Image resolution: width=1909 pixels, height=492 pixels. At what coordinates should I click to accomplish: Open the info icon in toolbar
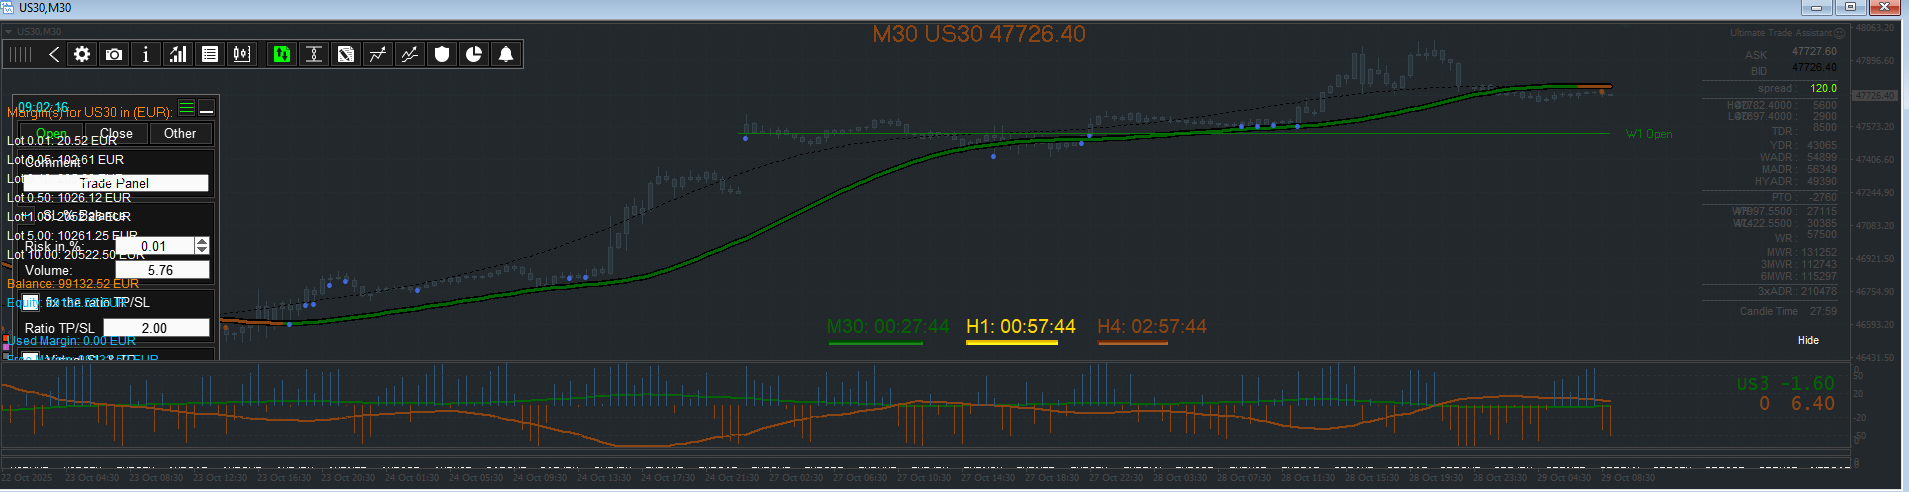tap(146, 54)
